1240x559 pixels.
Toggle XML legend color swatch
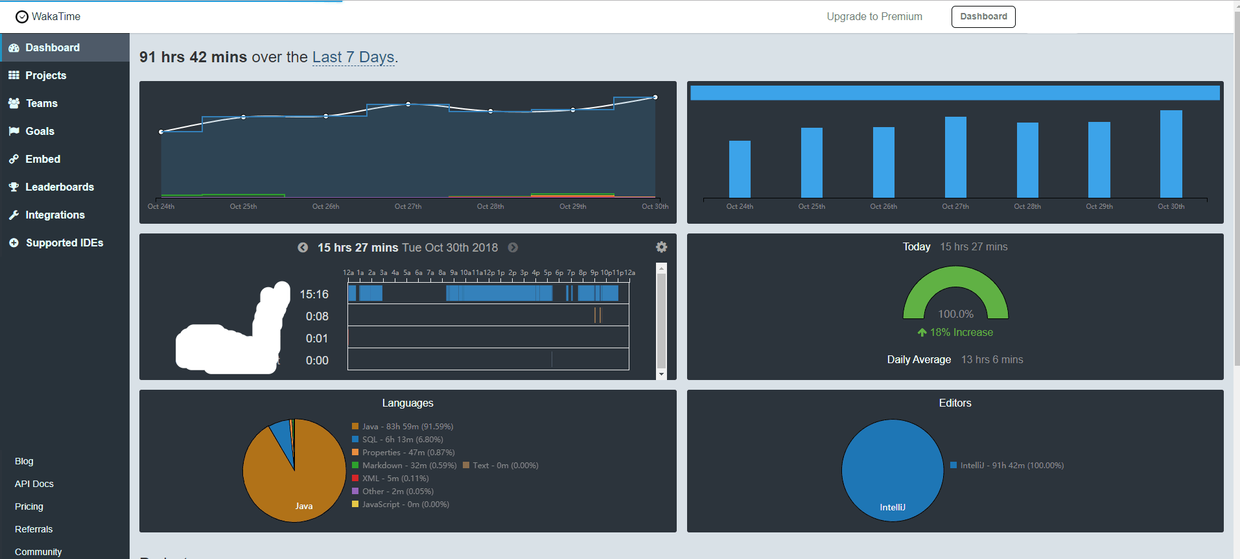[x=355, y=479]
